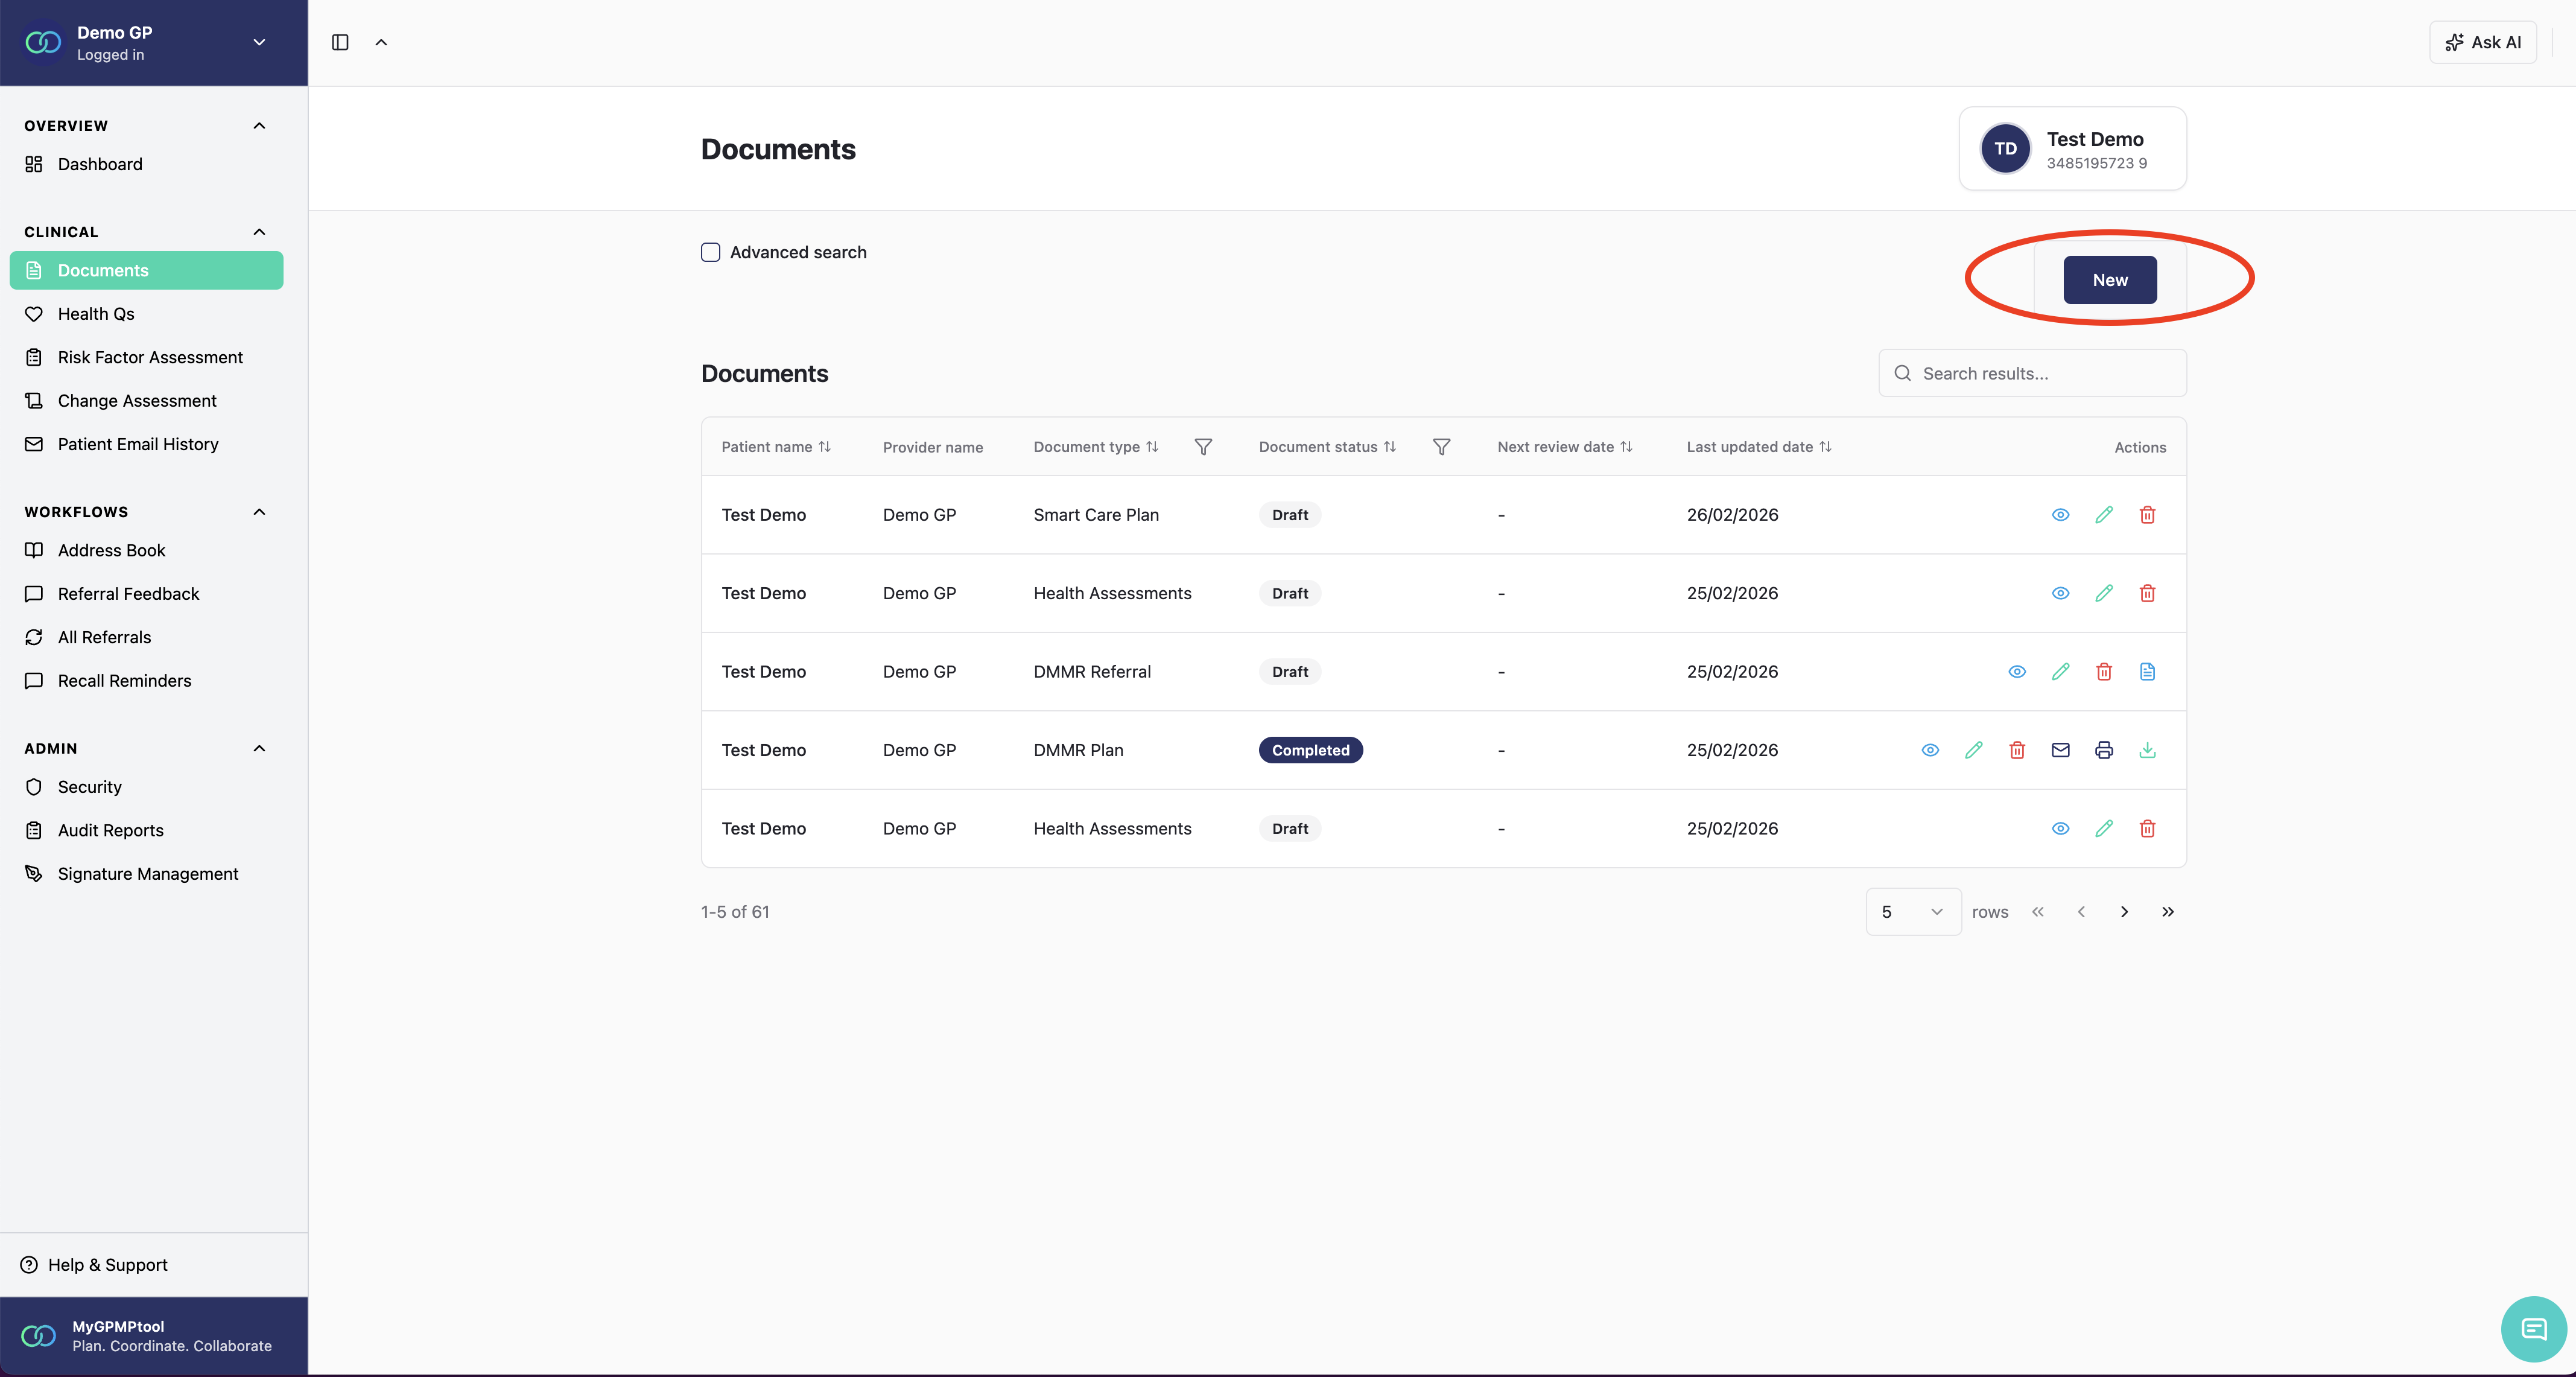Expand the Demo GP account menu
2576x1377 pixels.
259,42
